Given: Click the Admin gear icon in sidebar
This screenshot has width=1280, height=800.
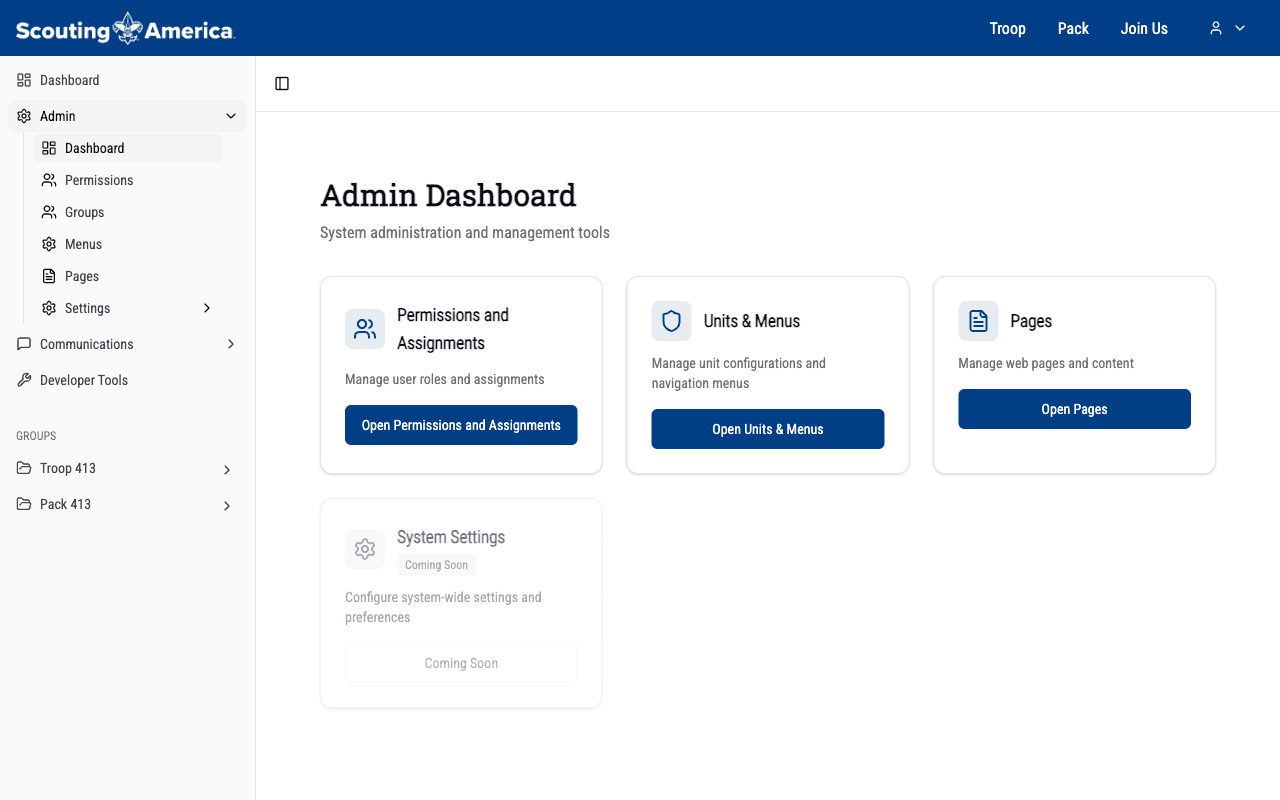Looking at the screenshot, I should pos(24,116).
